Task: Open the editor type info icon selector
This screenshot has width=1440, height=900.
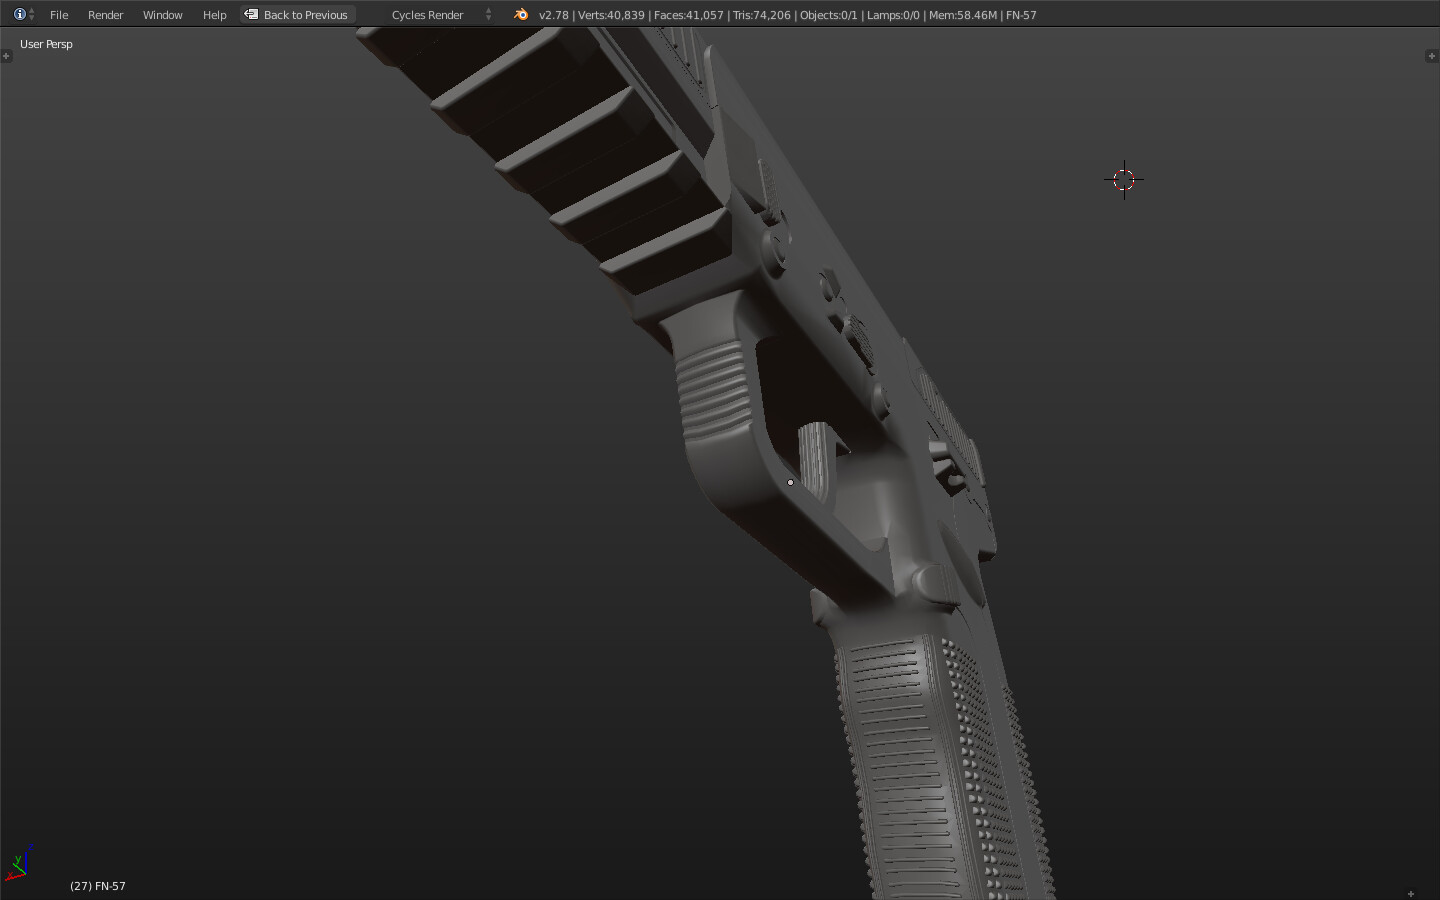Action: (x=24, y=14)
